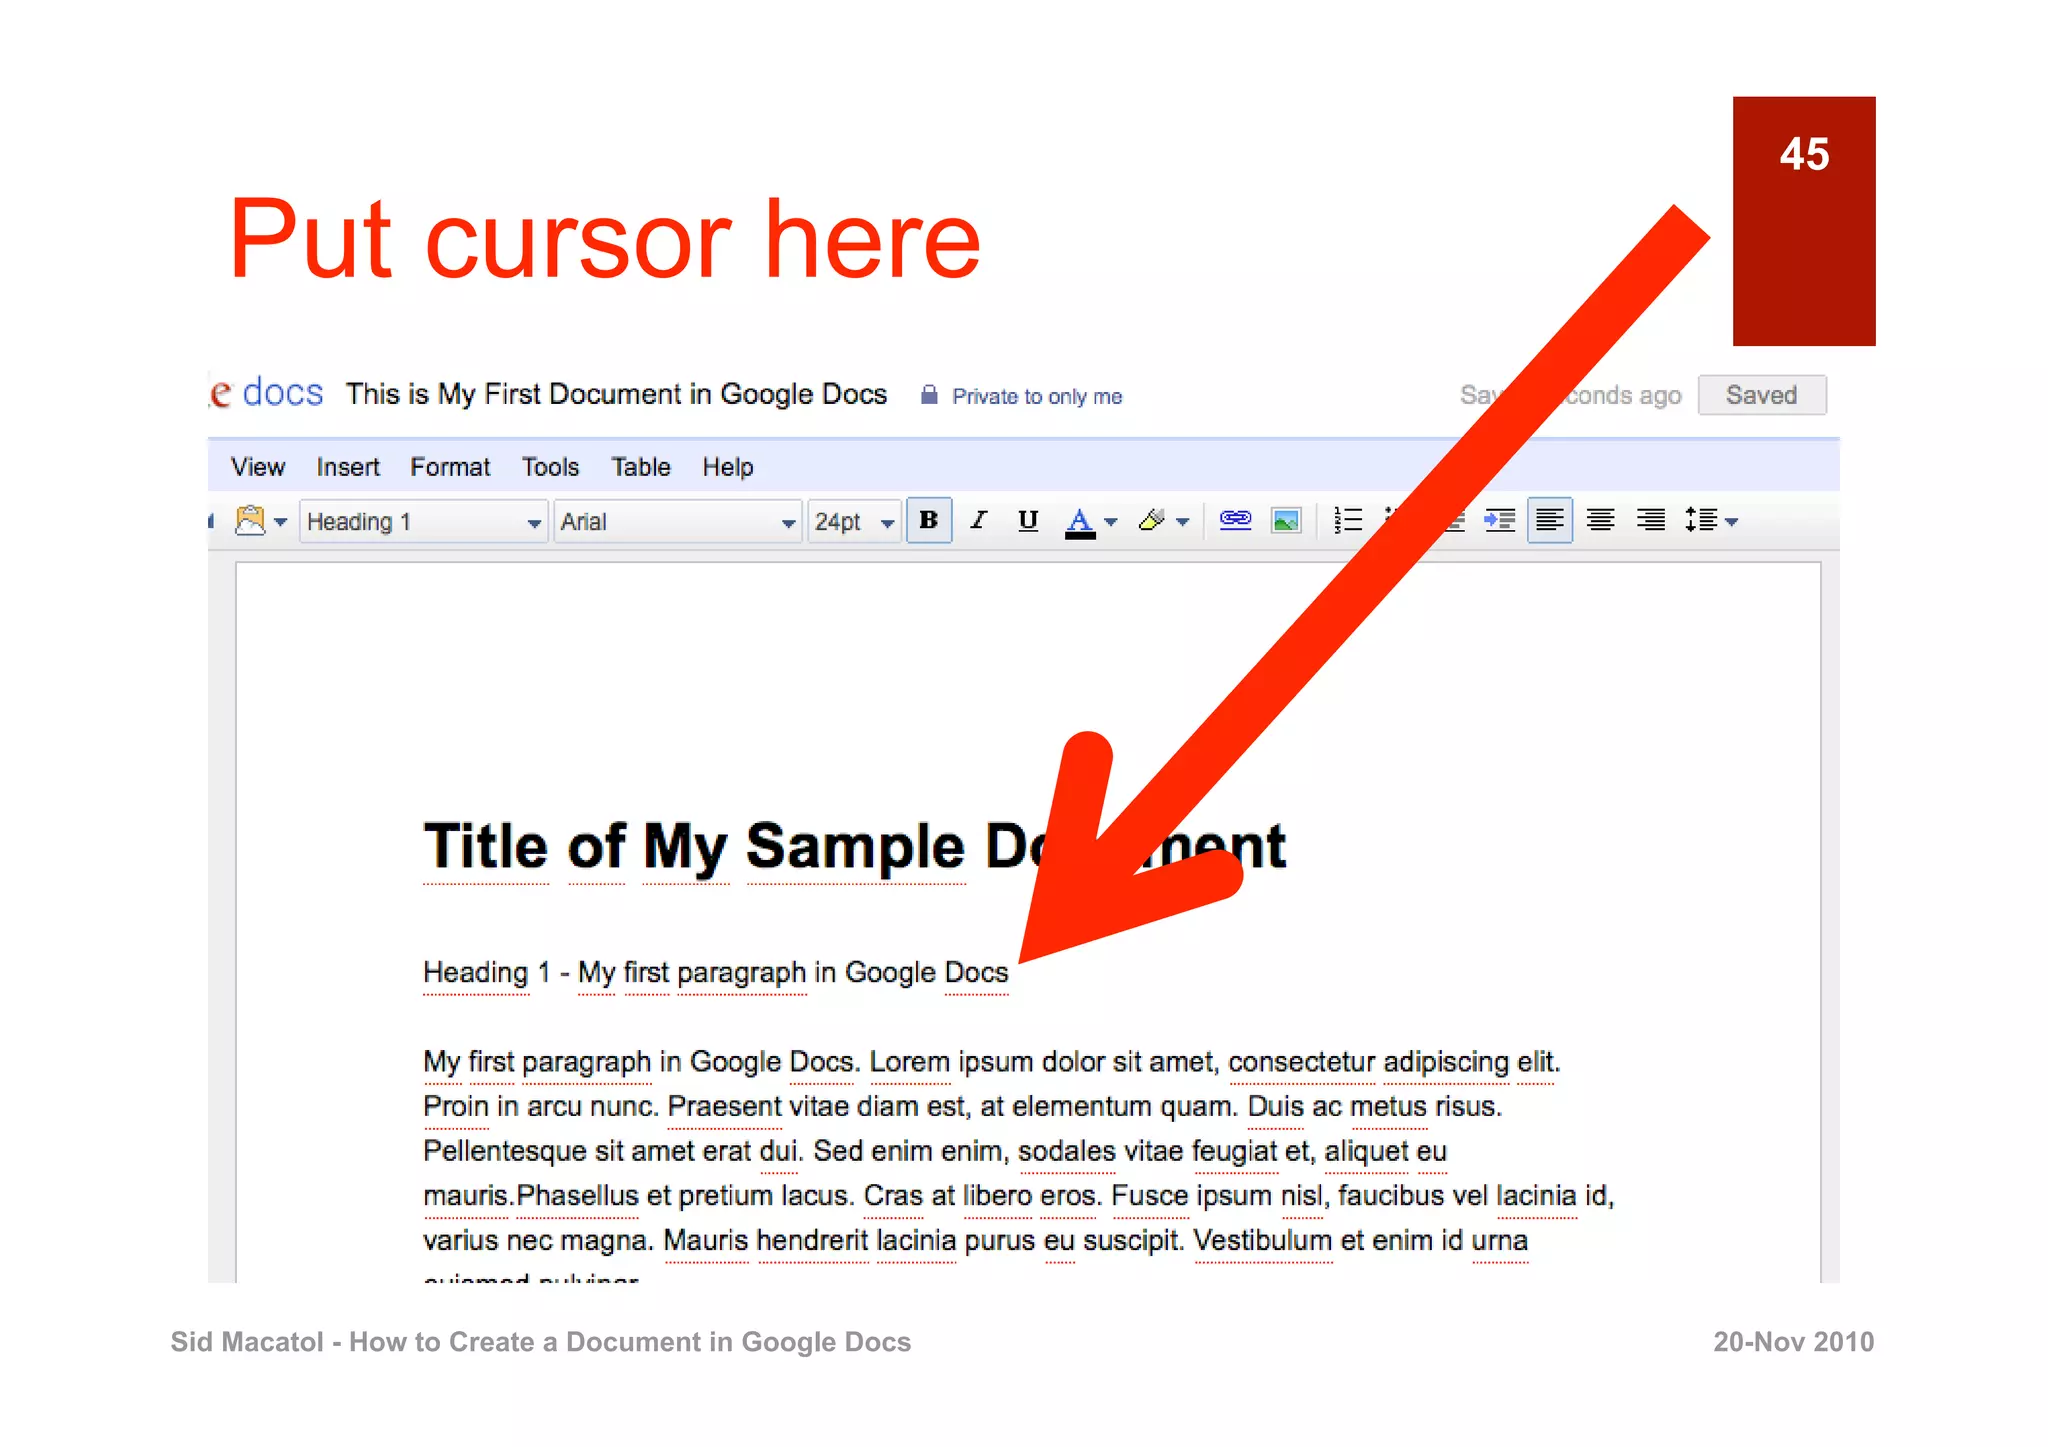2048x1447 pixels.
Task: Click the word 'Lorem' in the paragraph
Action: click(909, 1062)
